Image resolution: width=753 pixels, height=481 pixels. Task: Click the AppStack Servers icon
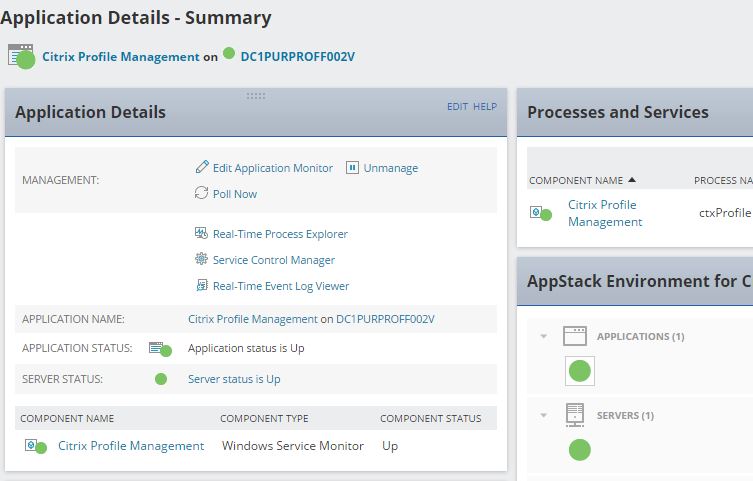click(x=575, y=415)
